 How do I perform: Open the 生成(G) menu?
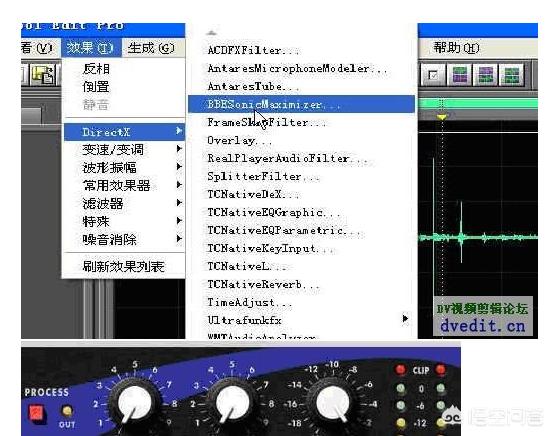[x=151, y=48]
